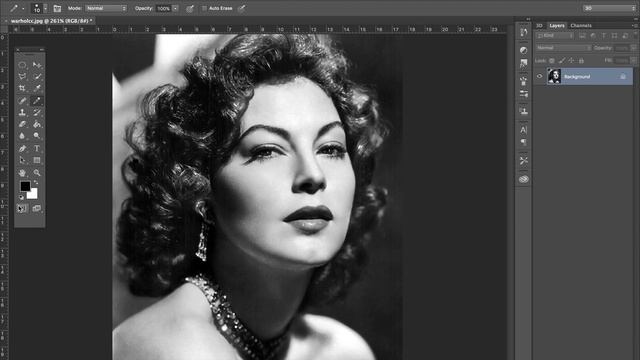Reset to default black and white colors
Image resolution: width=640 pixels, height=360 pixels.
(22, 198)
